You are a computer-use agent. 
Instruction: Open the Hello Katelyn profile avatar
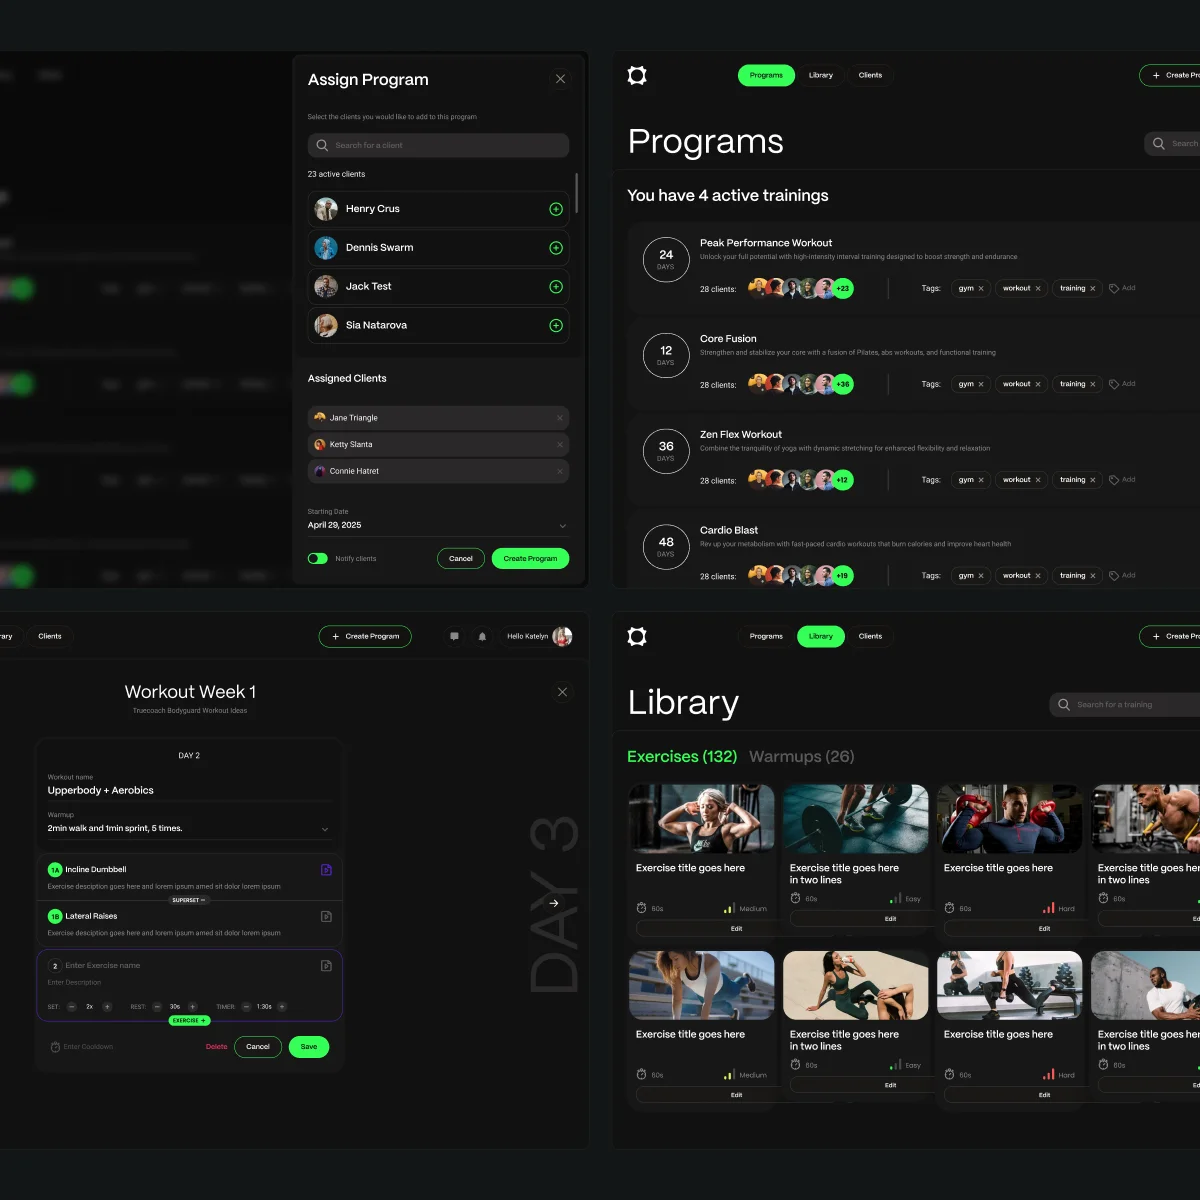[x=562, y=636]
